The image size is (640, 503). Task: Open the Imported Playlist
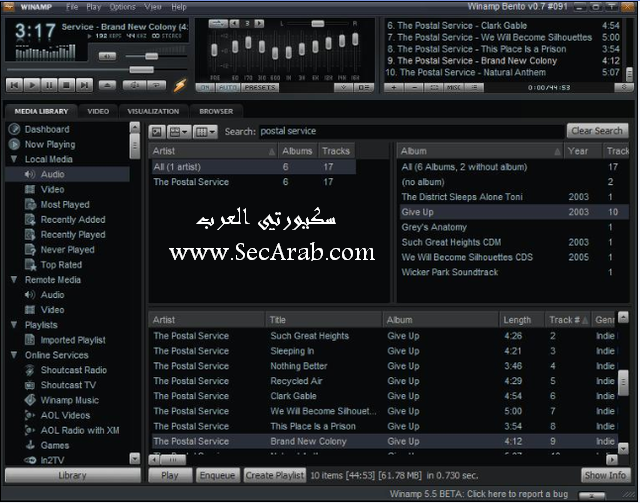73,340
